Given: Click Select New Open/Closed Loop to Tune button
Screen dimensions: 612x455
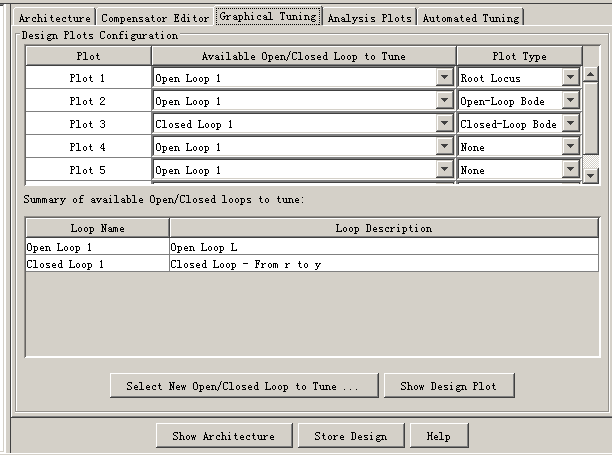Looking at the screenshot, I should [x=244, y=386].
